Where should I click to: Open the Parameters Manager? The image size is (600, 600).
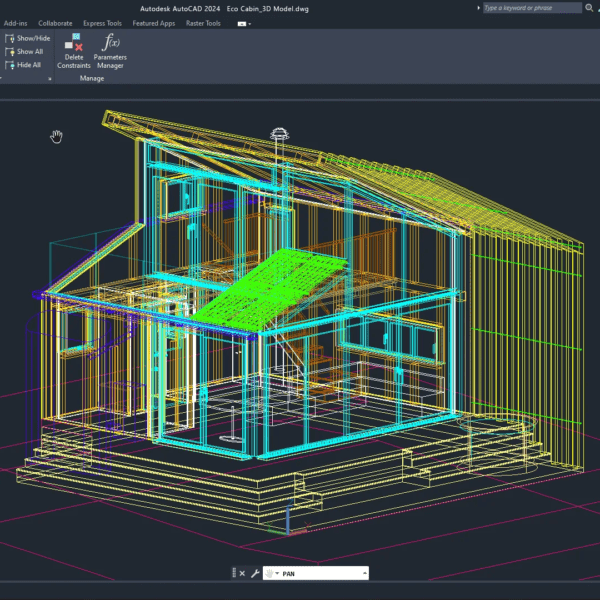click(111, 44)
